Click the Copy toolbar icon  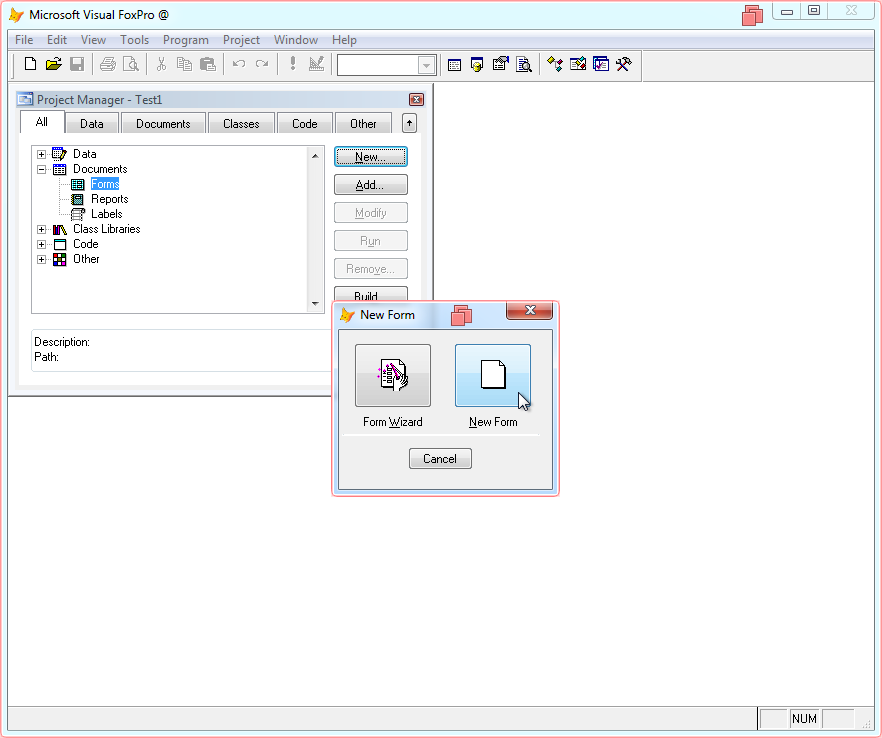click(x=184, y=64)
